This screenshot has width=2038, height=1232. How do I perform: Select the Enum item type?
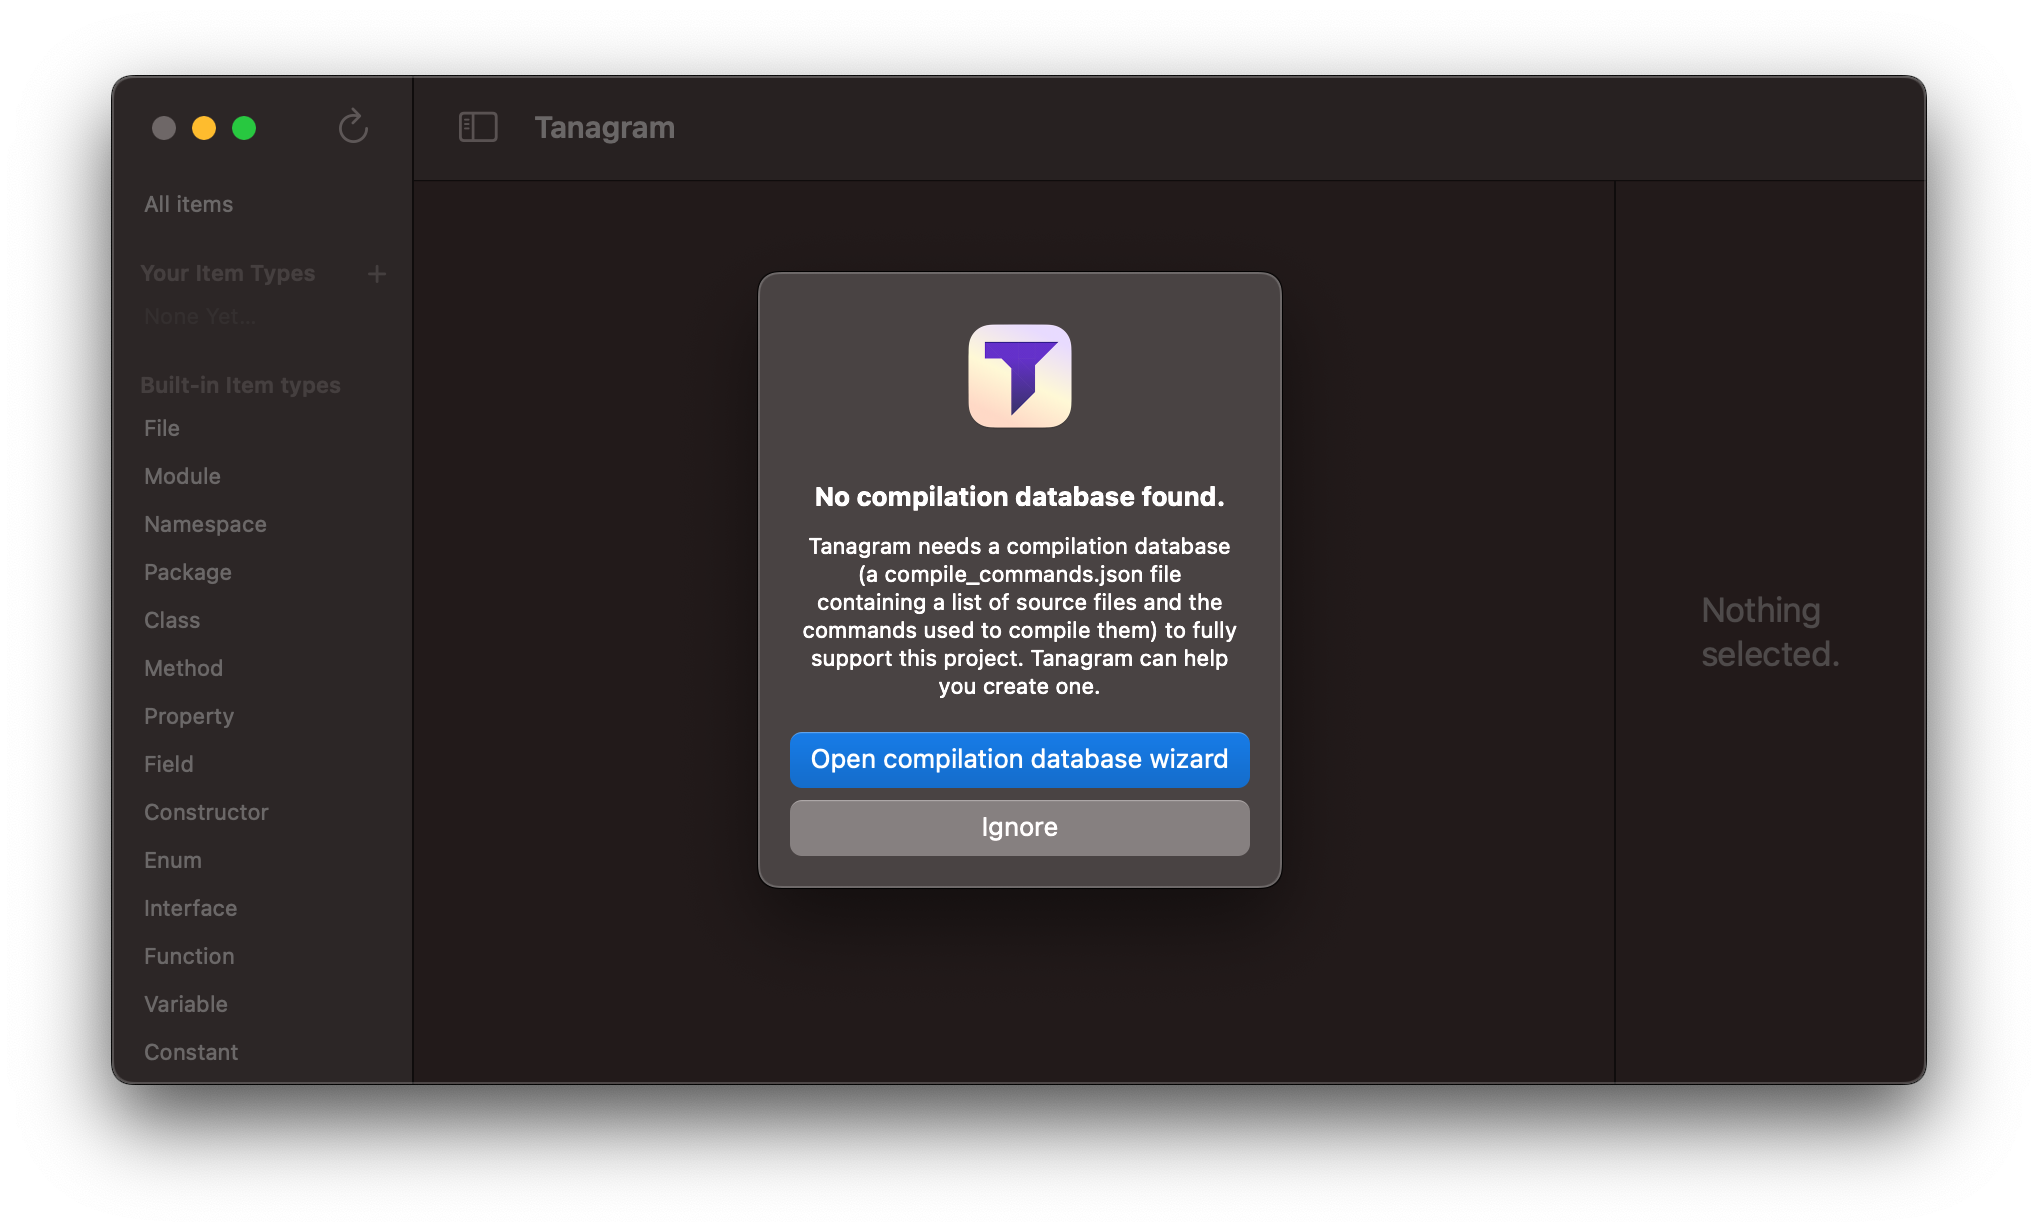tap(173, 860)
